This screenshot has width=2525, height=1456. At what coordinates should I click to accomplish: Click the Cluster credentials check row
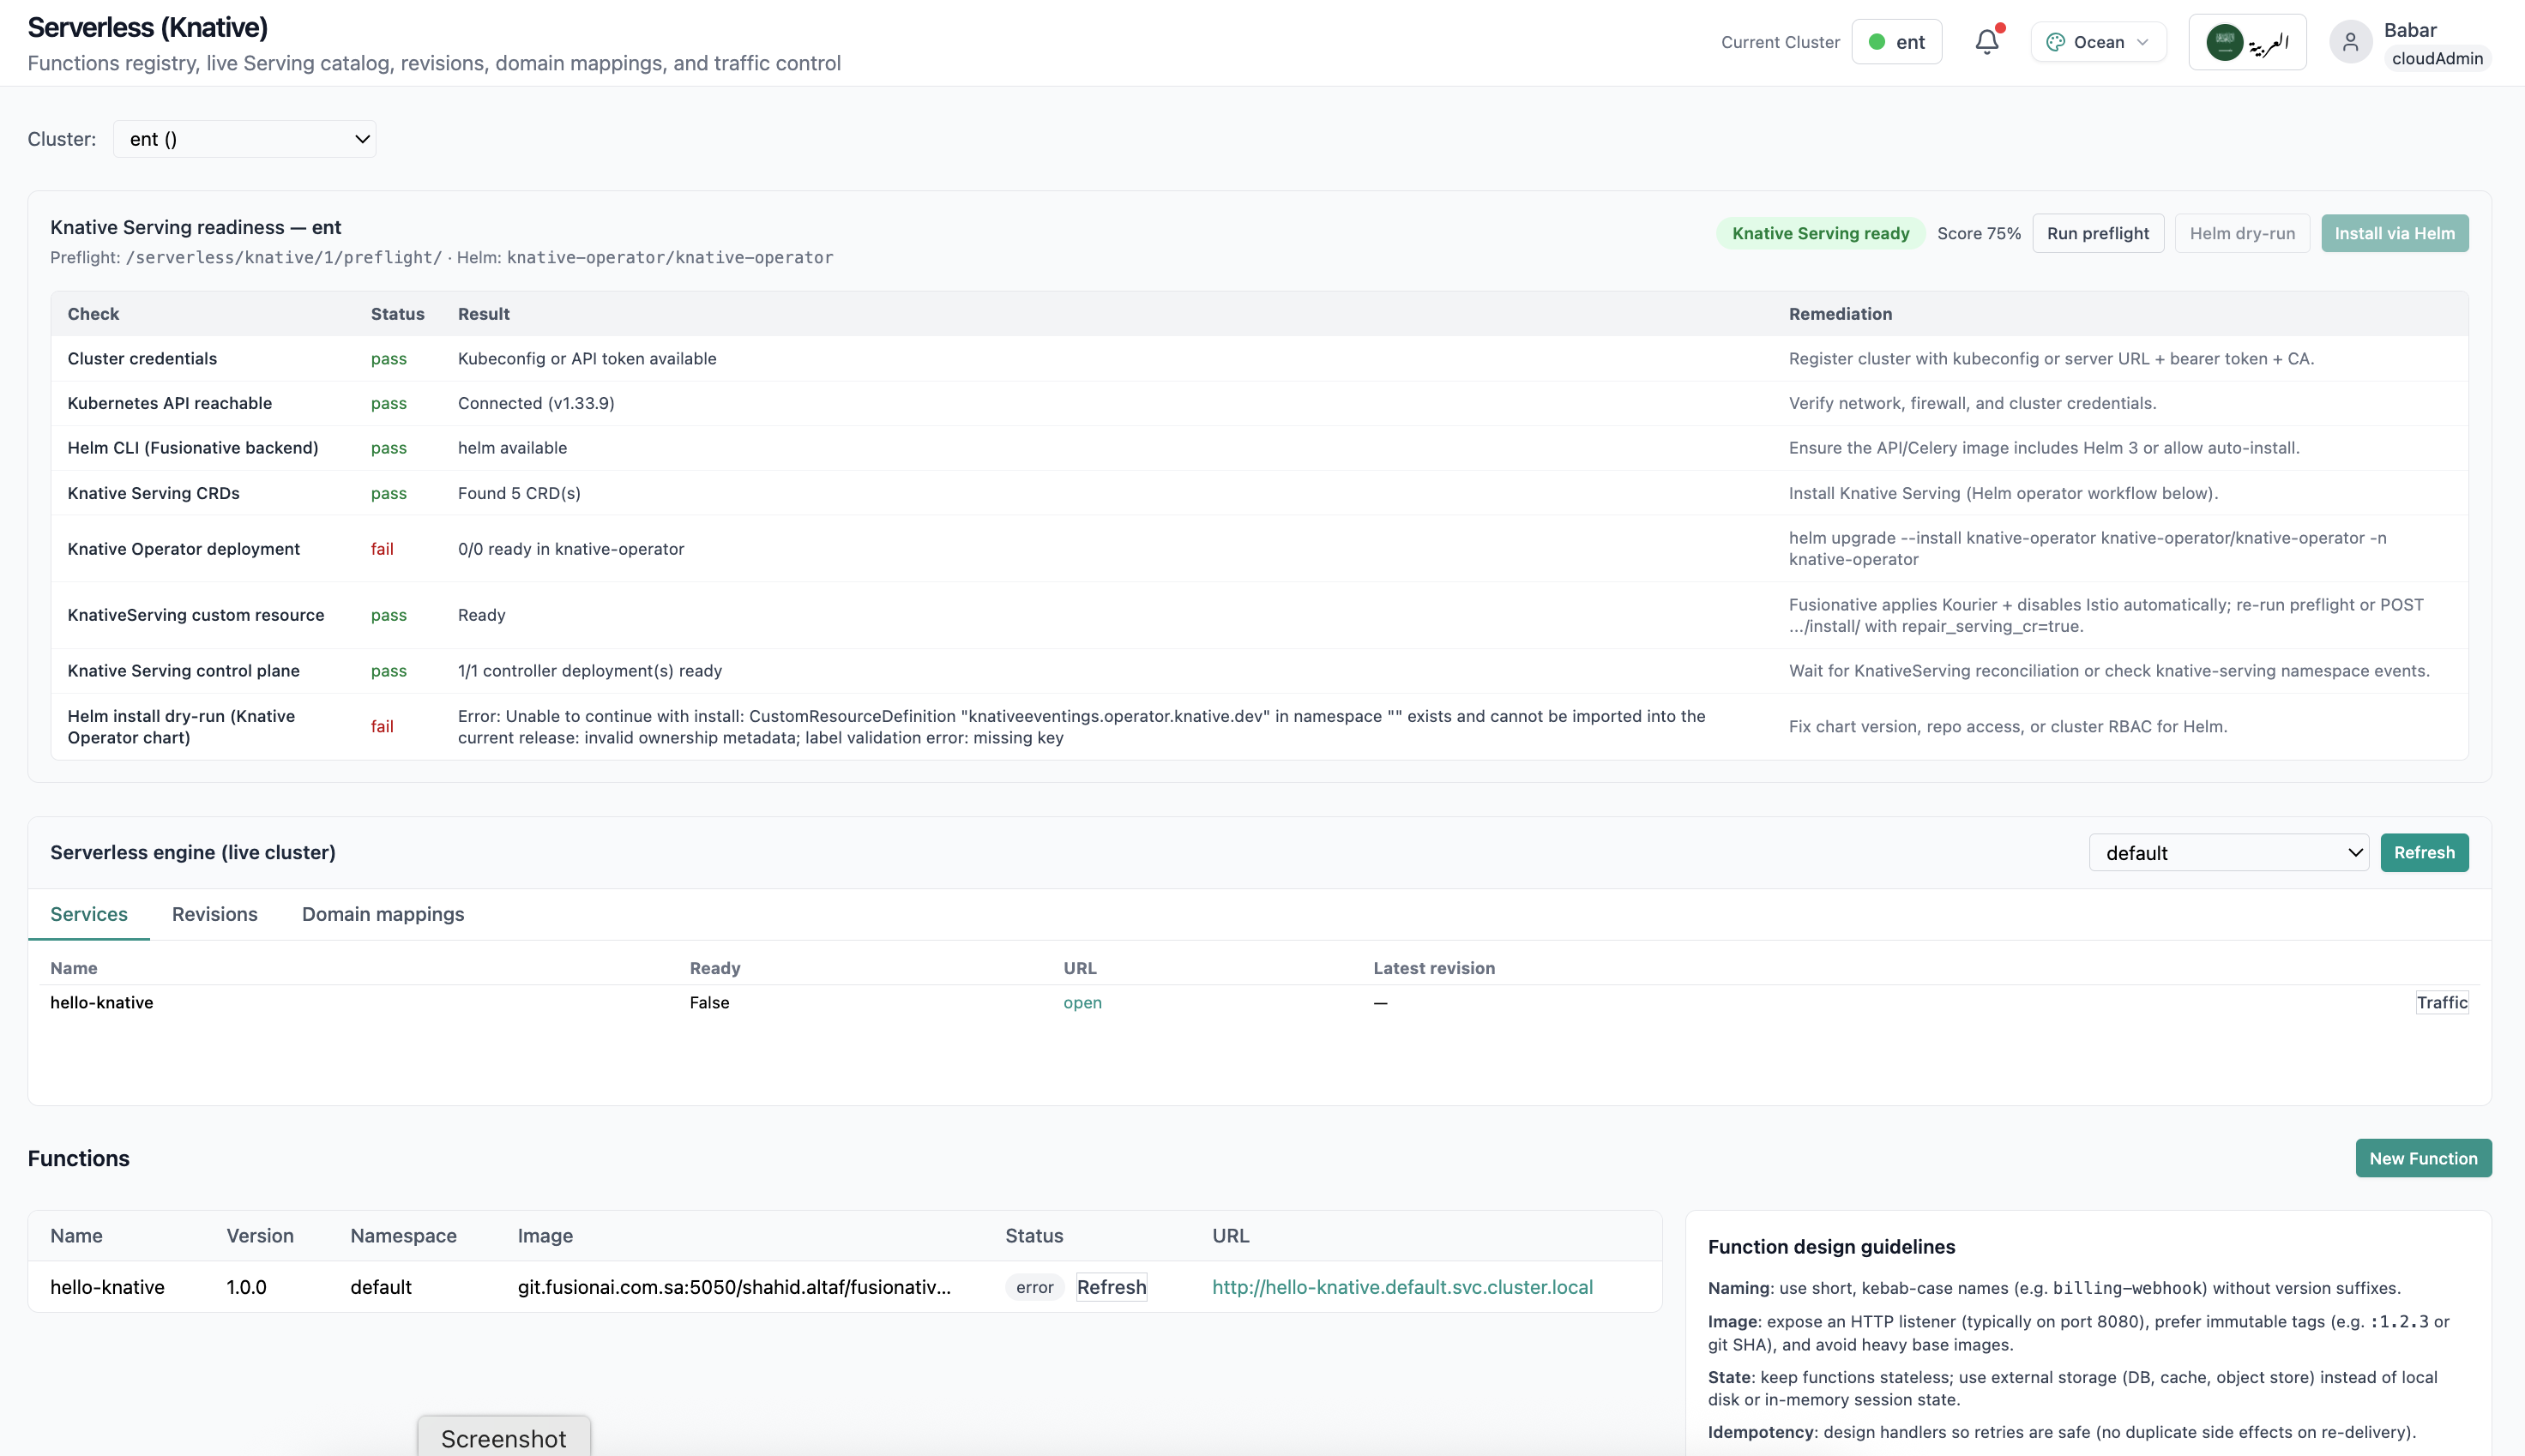click(x=1259, y=359)
